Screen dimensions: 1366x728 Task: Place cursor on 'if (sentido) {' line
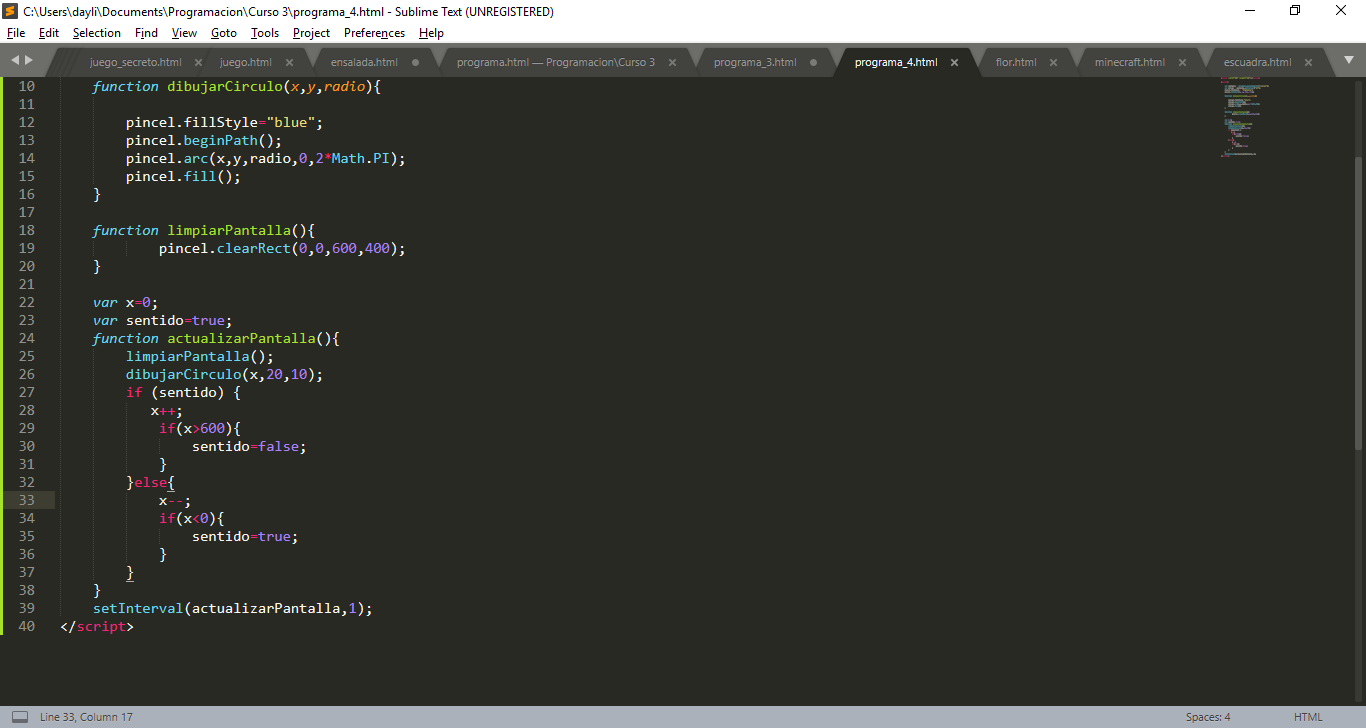[183, 392]
